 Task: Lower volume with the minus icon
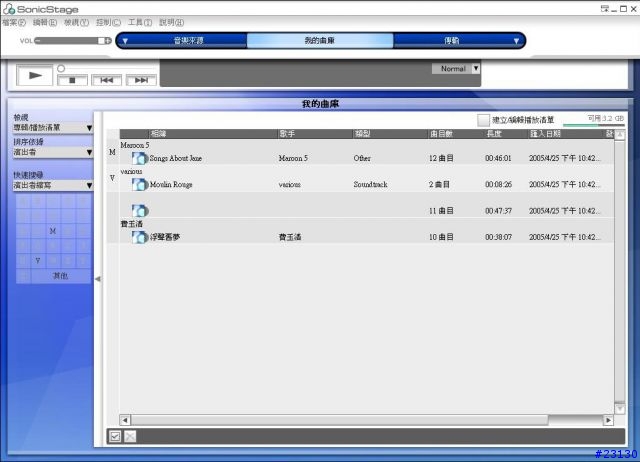(x=37, y=40)
